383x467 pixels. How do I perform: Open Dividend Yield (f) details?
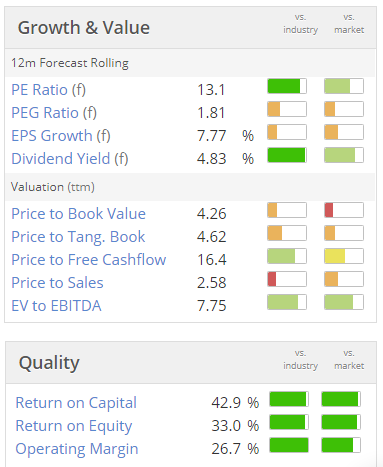[x=70, y=159]
